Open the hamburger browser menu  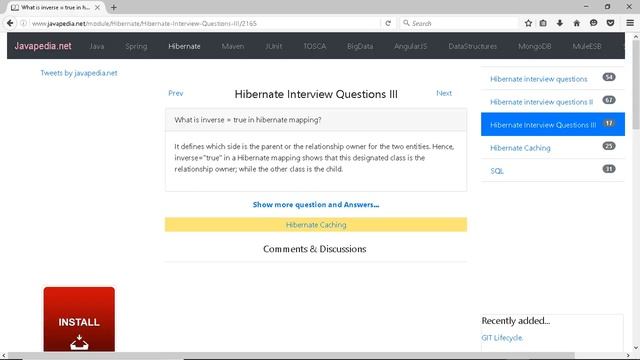[x=630, y=23]
